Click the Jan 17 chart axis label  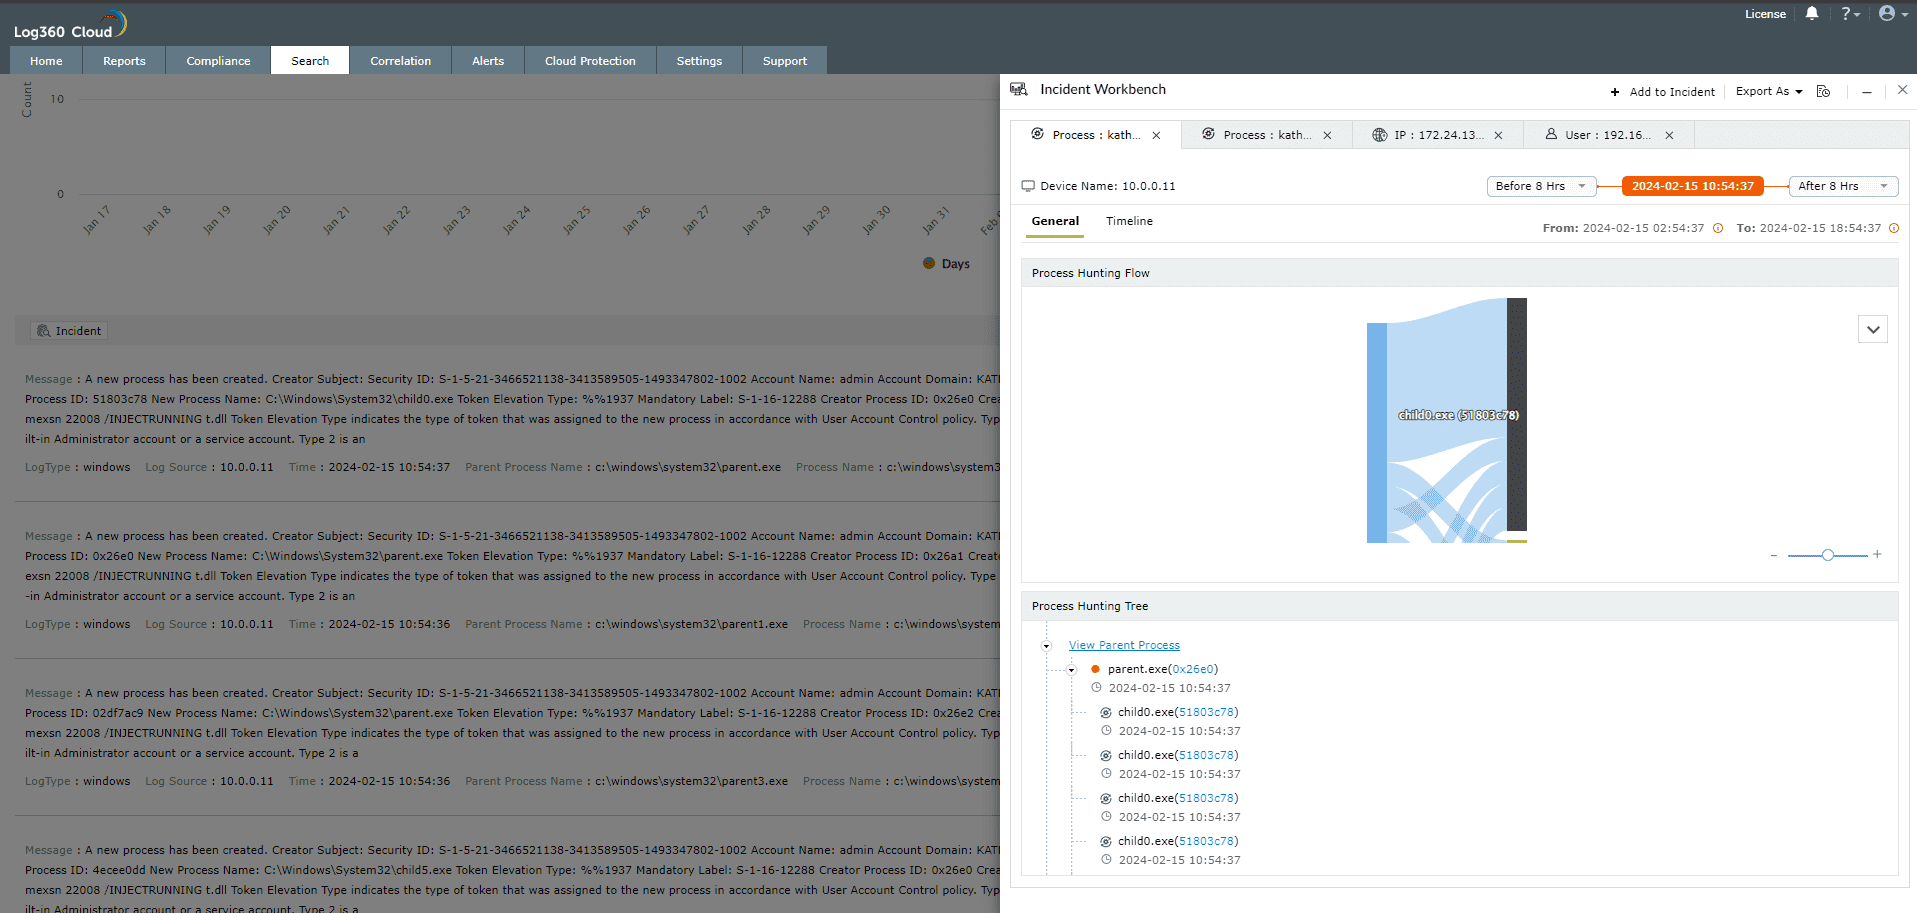95,220
